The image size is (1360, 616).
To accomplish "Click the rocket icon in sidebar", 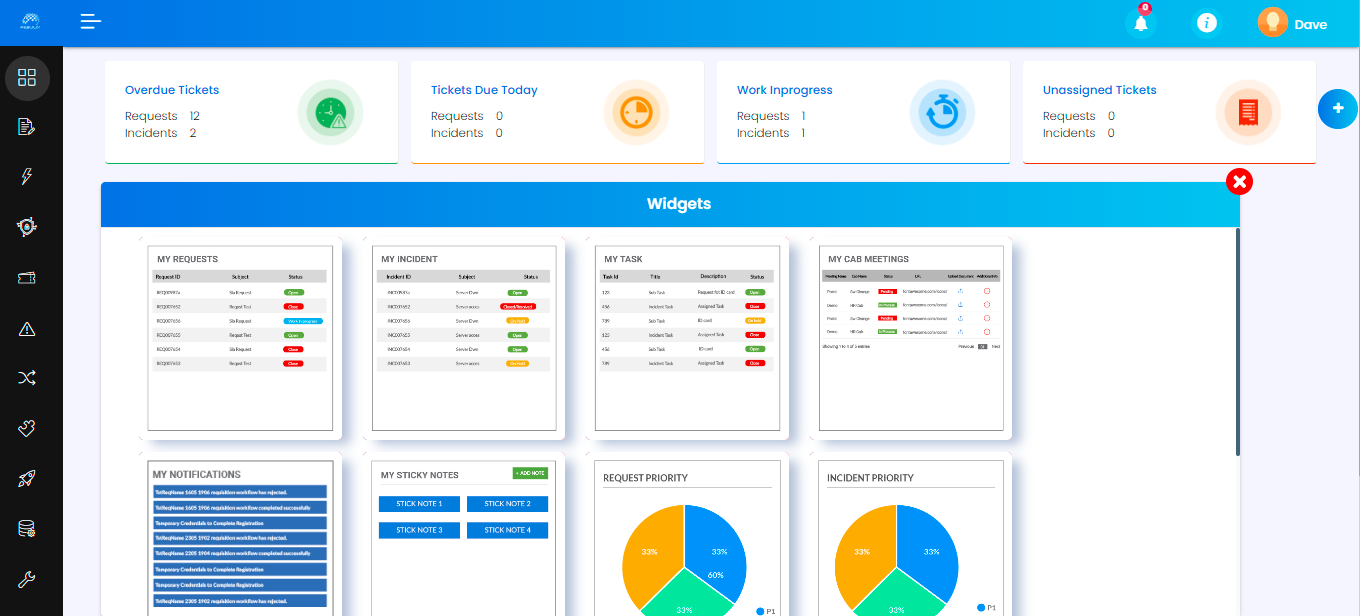I will (x=27, y=479).
